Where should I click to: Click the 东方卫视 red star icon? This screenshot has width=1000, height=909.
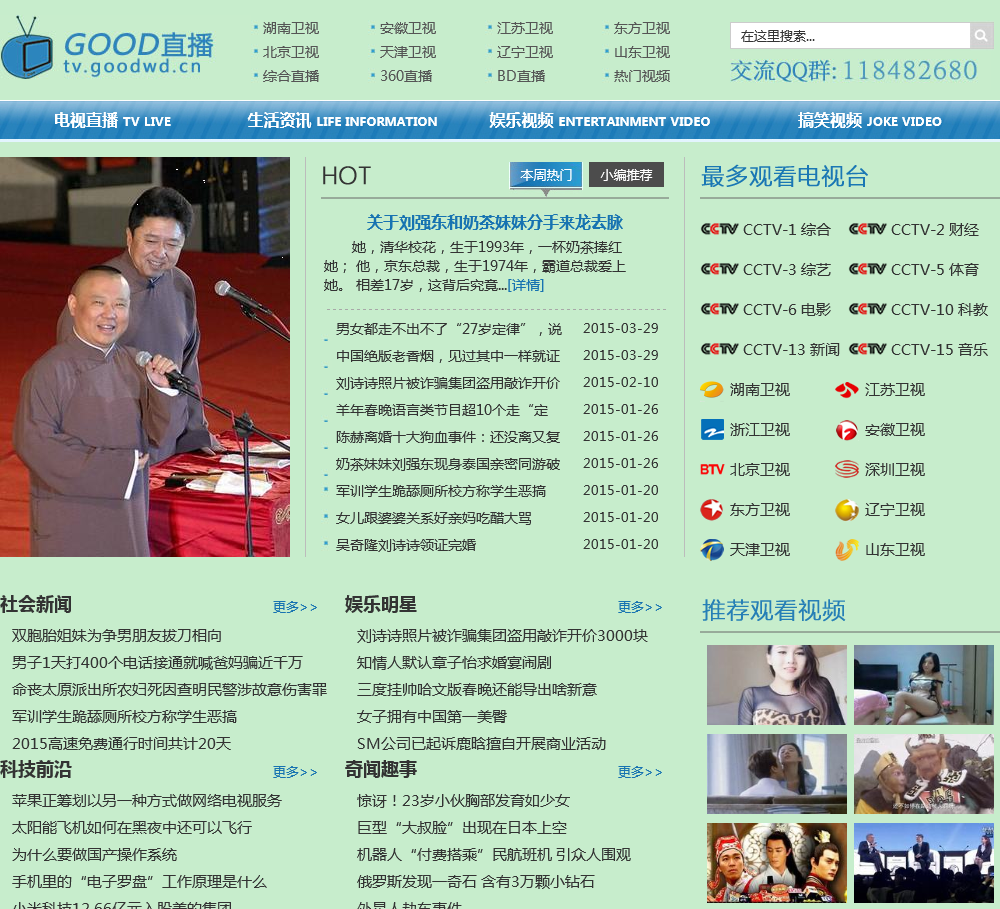(712, 510)
